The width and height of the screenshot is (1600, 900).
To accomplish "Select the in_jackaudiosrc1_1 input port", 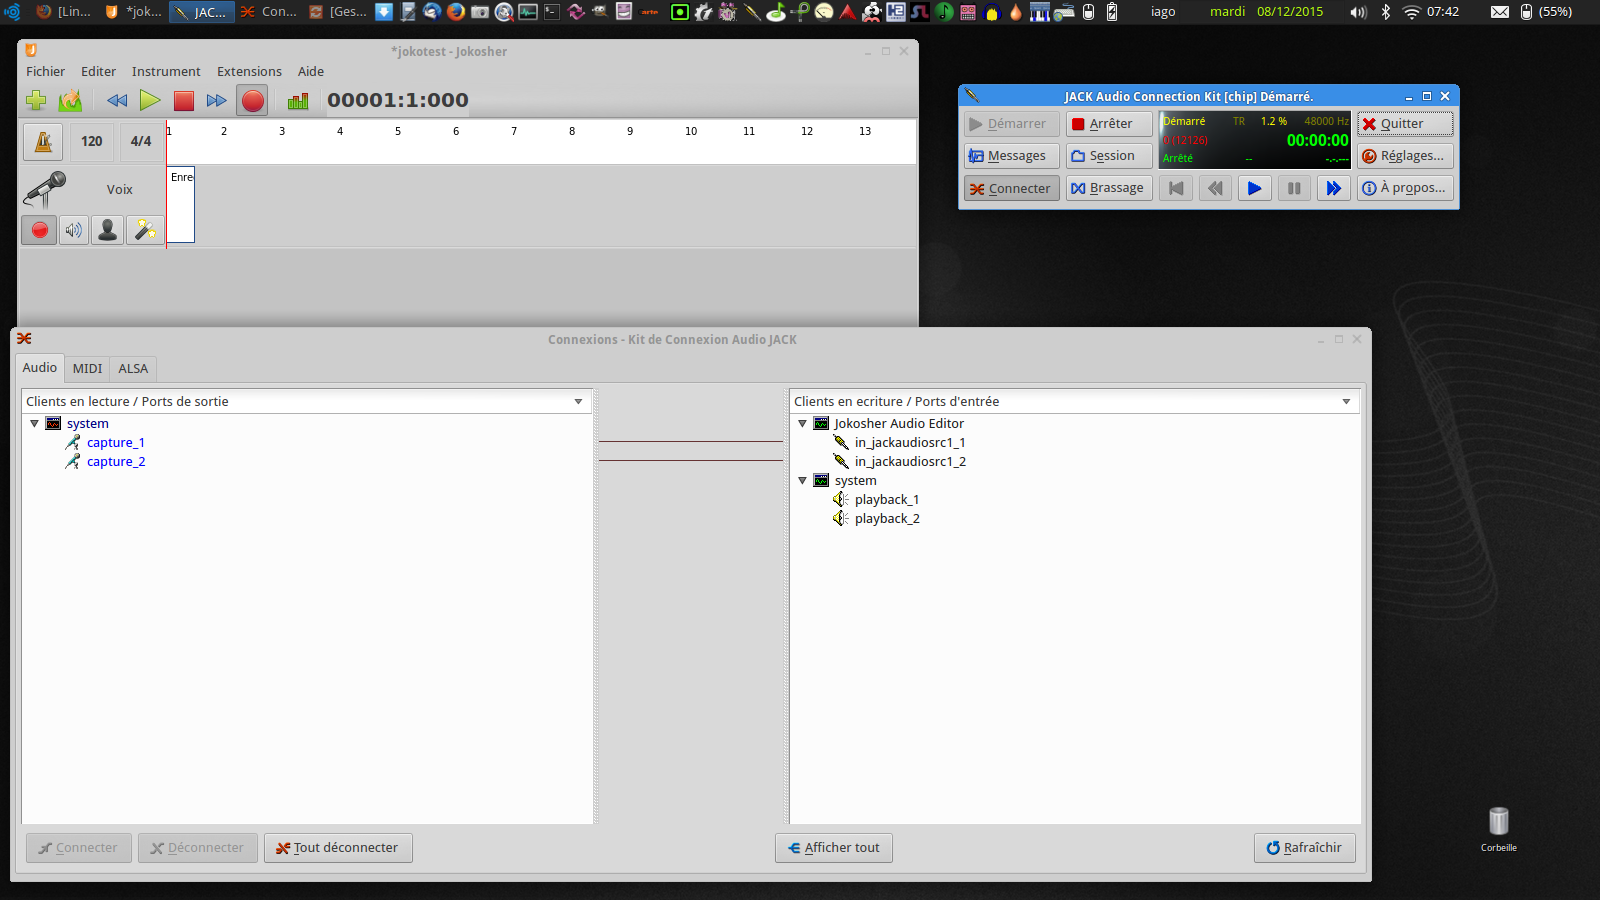I will [x=910, y=443].
